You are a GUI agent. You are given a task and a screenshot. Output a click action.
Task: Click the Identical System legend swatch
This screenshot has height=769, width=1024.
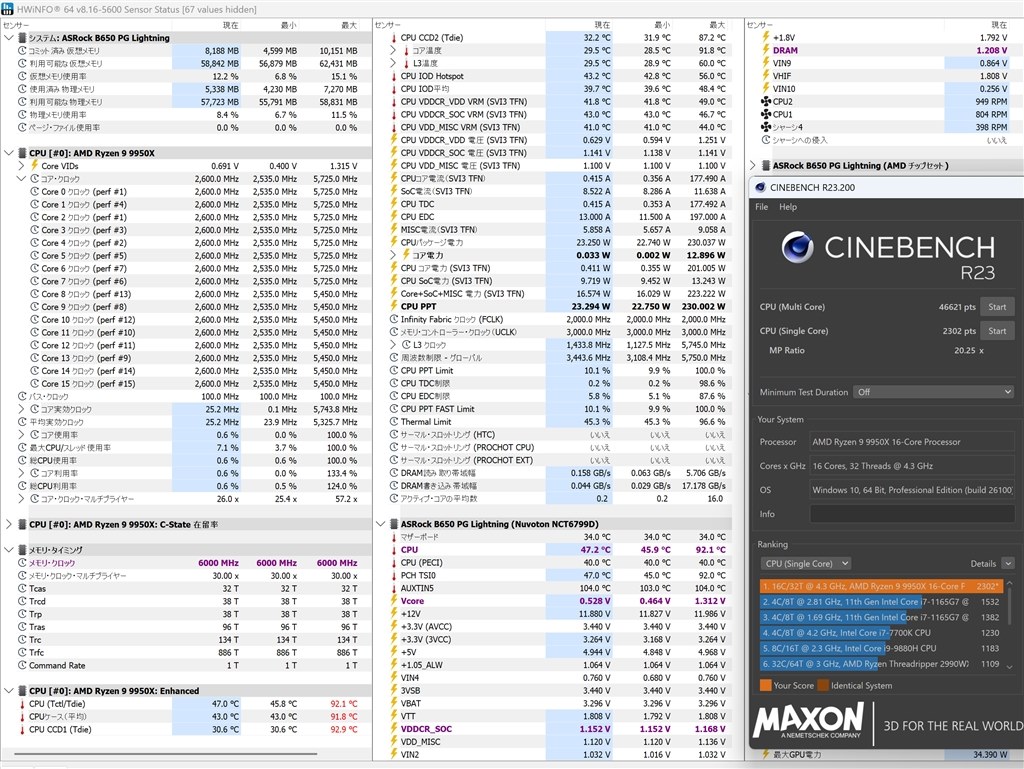point(823,685)
